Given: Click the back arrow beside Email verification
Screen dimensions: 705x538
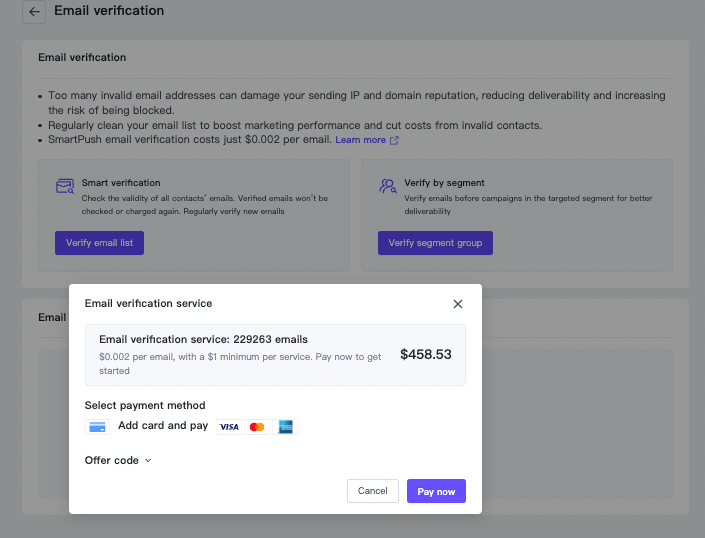Looking at the screenshot, I should point(34,12).
